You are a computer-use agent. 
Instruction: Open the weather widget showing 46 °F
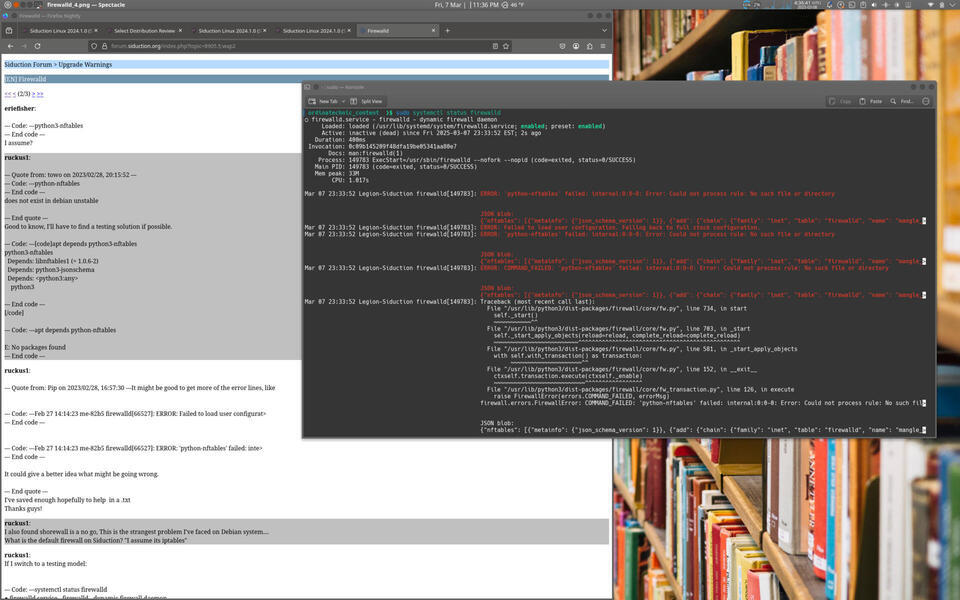tap(512, 5)
